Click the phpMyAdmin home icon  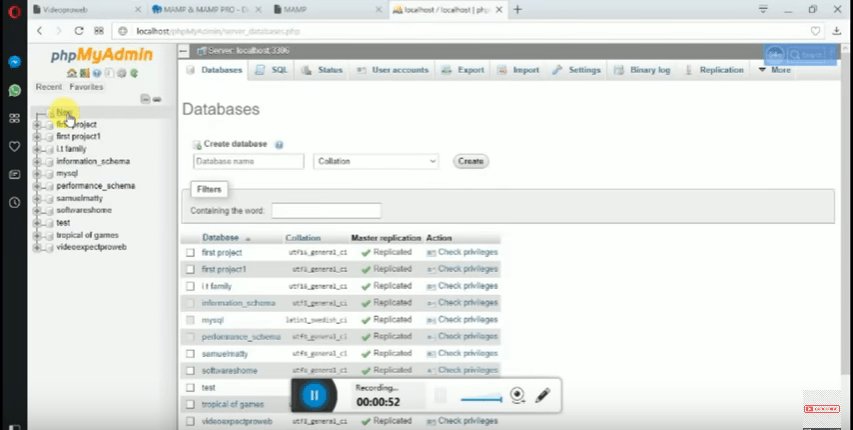(x=72, y=73)
